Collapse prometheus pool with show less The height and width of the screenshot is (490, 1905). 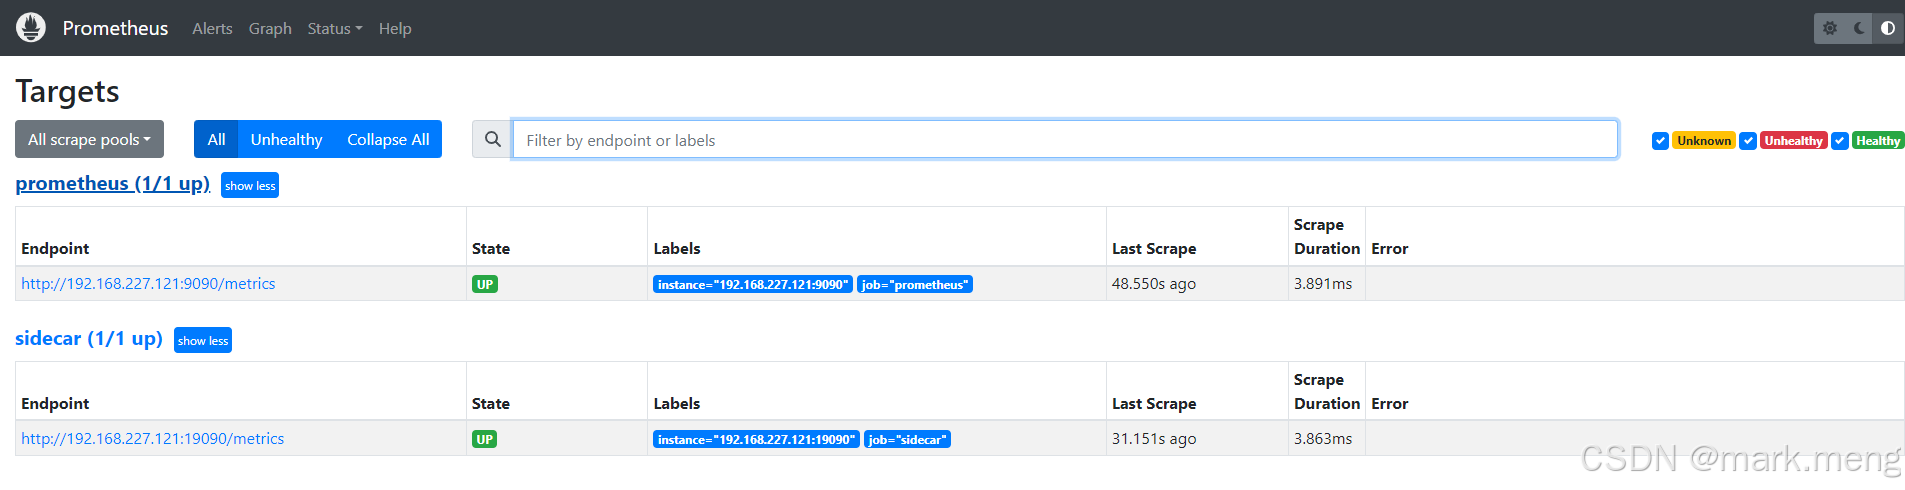point(250,185)
